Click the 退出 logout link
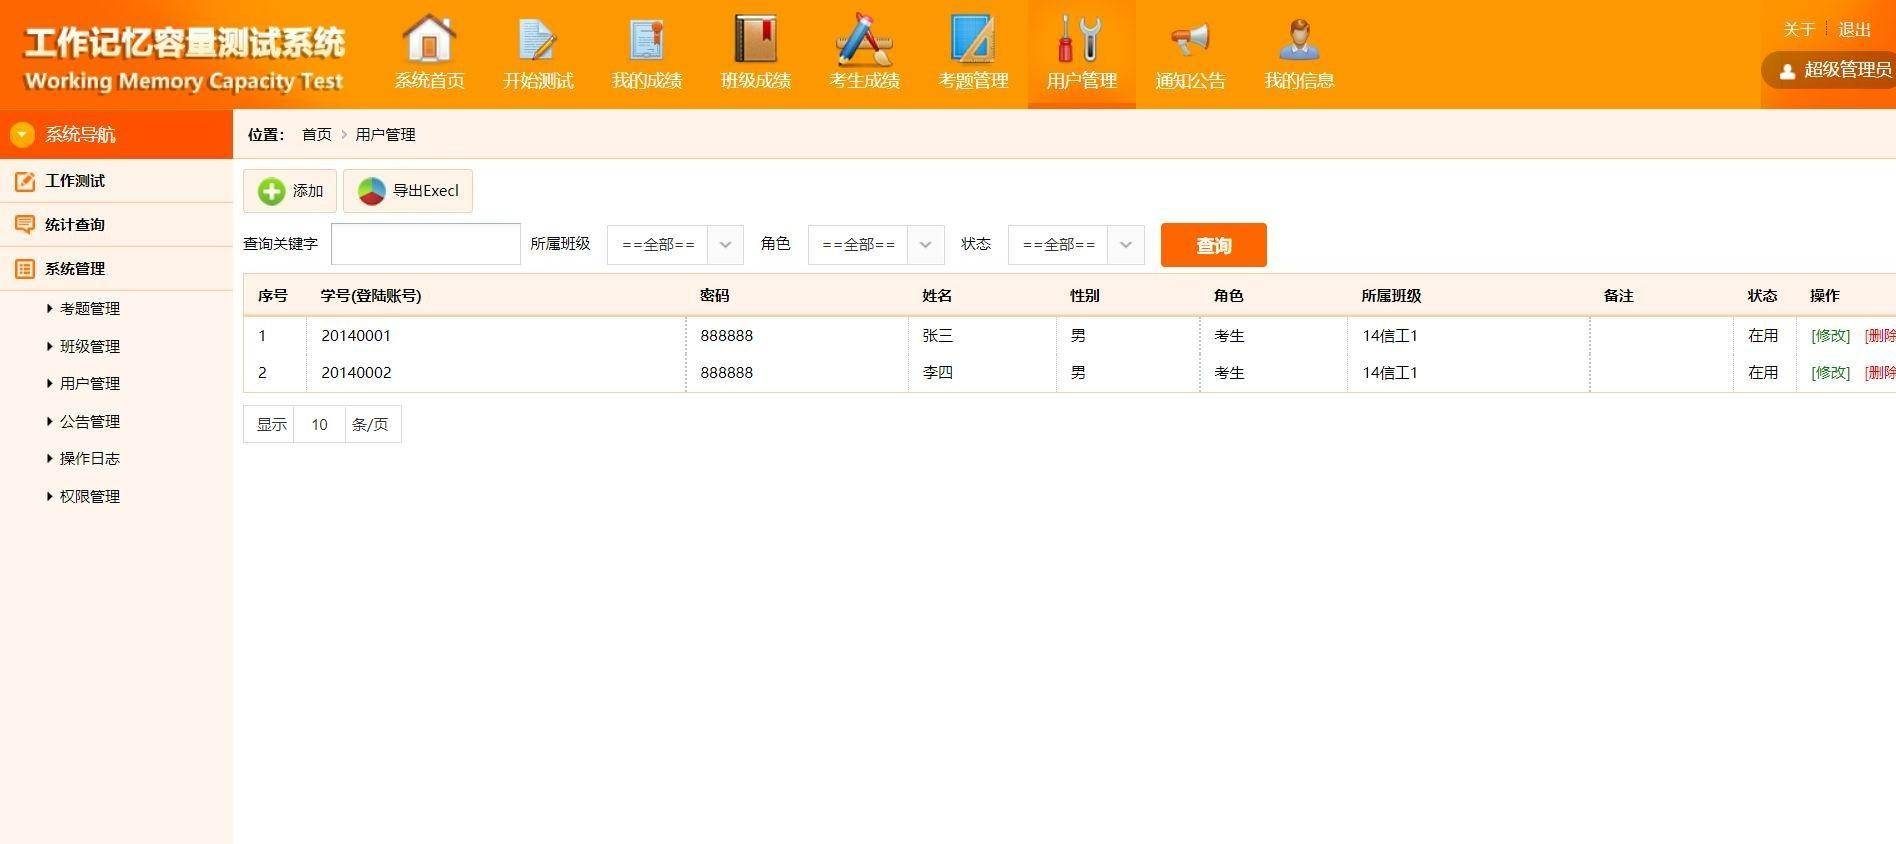This screenshot has height=844, width=1896. click(1854, 29)
